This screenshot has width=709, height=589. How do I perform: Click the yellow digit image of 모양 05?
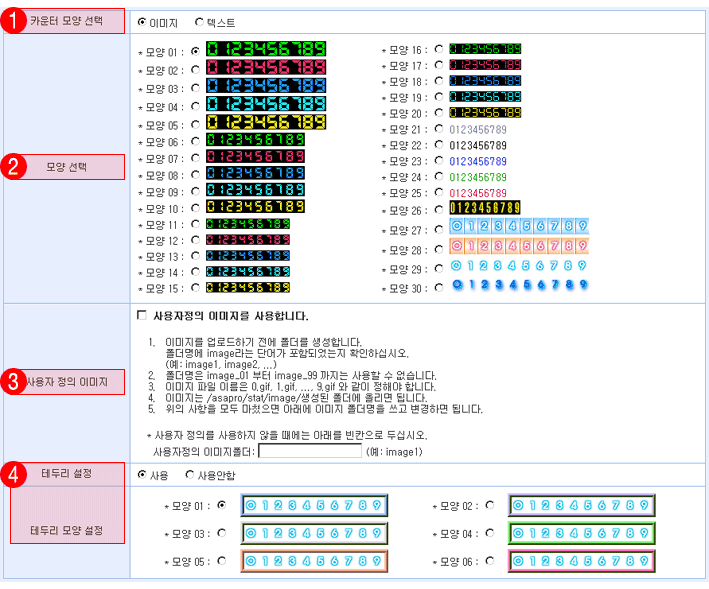click(265, 123)
